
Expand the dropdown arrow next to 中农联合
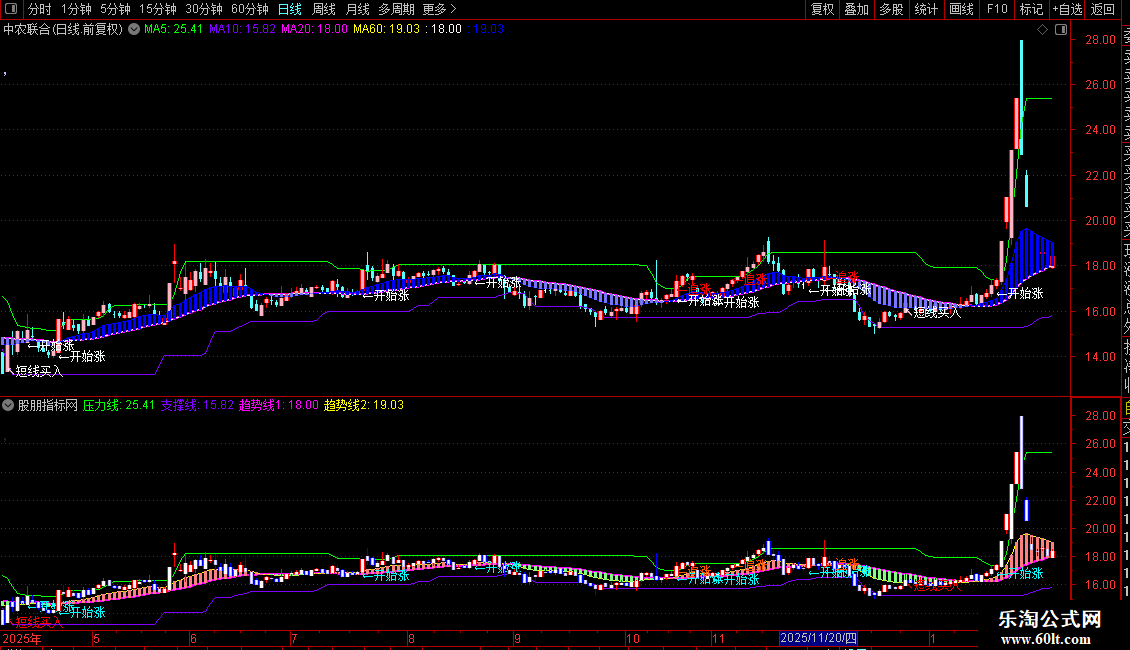click(x=133, y=30)
